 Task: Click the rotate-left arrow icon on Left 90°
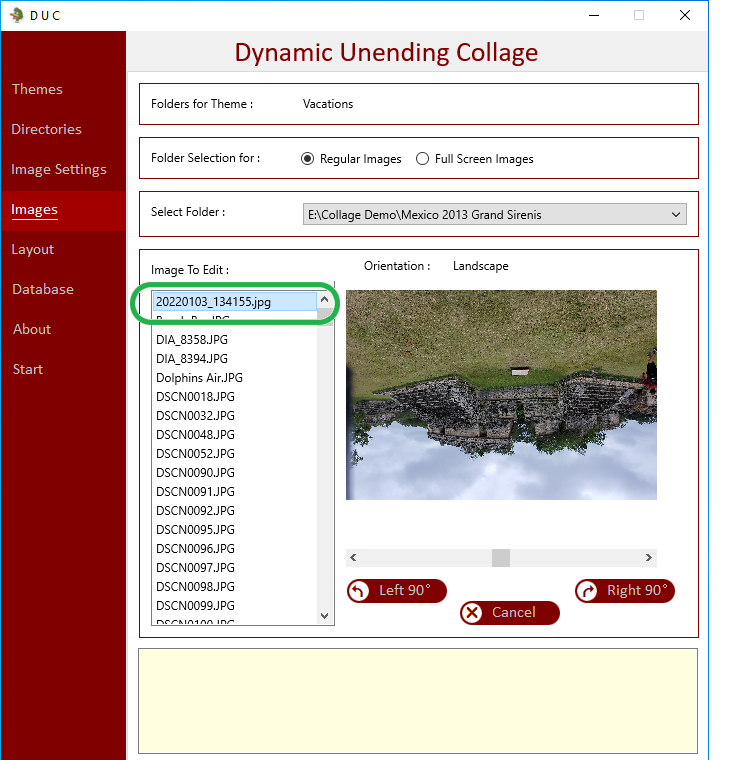pos(359,591)
